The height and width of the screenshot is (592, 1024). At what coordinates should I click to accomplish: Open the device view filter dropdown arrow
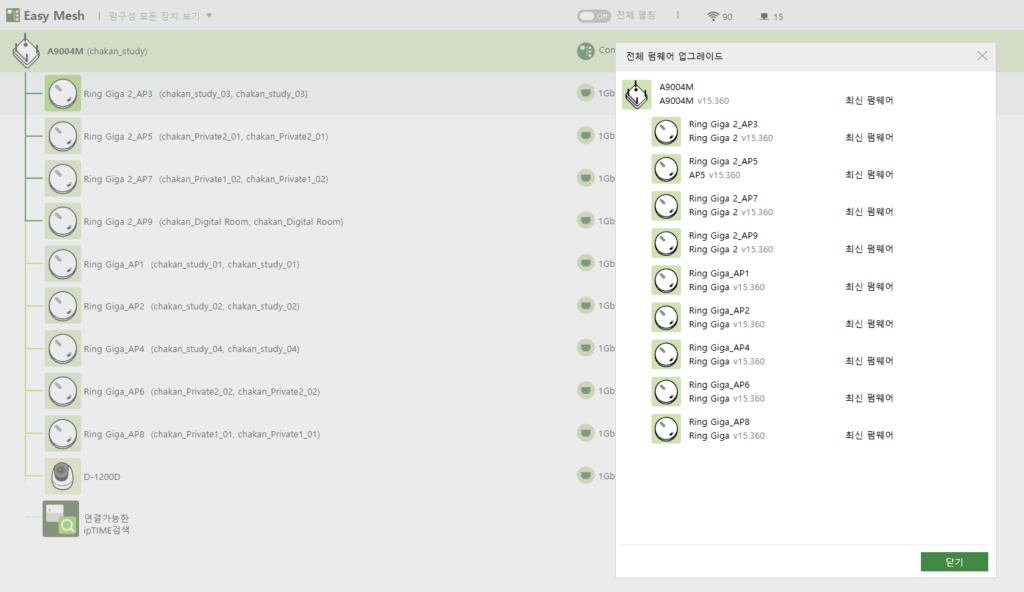(x=209, y=16)
